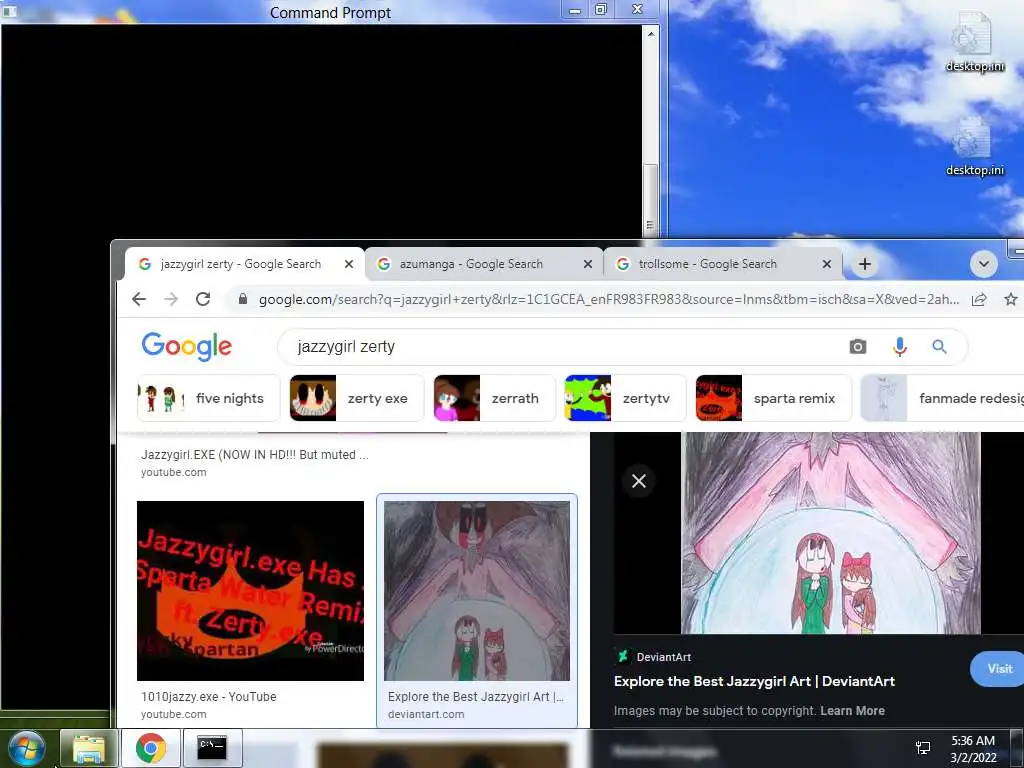Search by image using camera icon

857,347
